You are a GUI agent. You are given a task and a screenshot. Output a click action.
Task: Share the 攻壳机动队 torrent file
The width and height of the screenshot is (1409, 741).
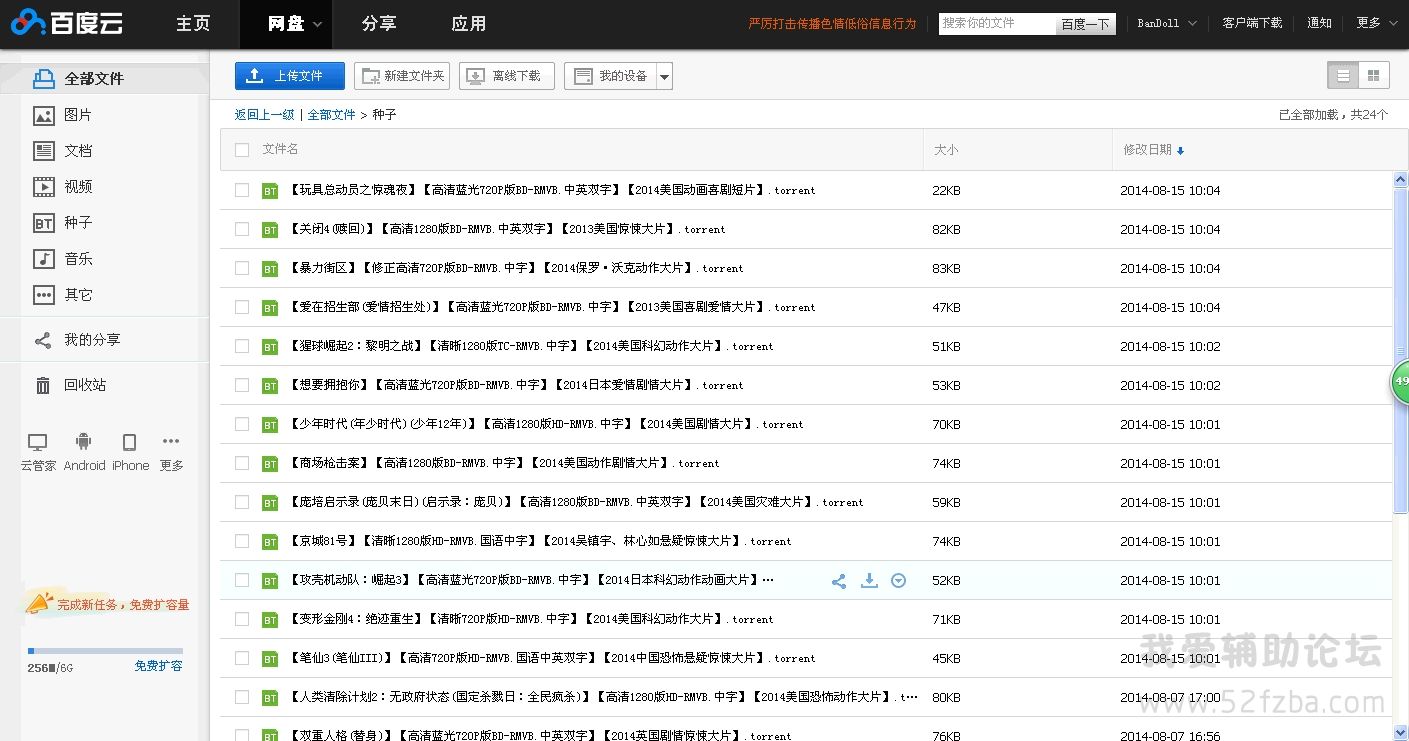pos(839,581)
